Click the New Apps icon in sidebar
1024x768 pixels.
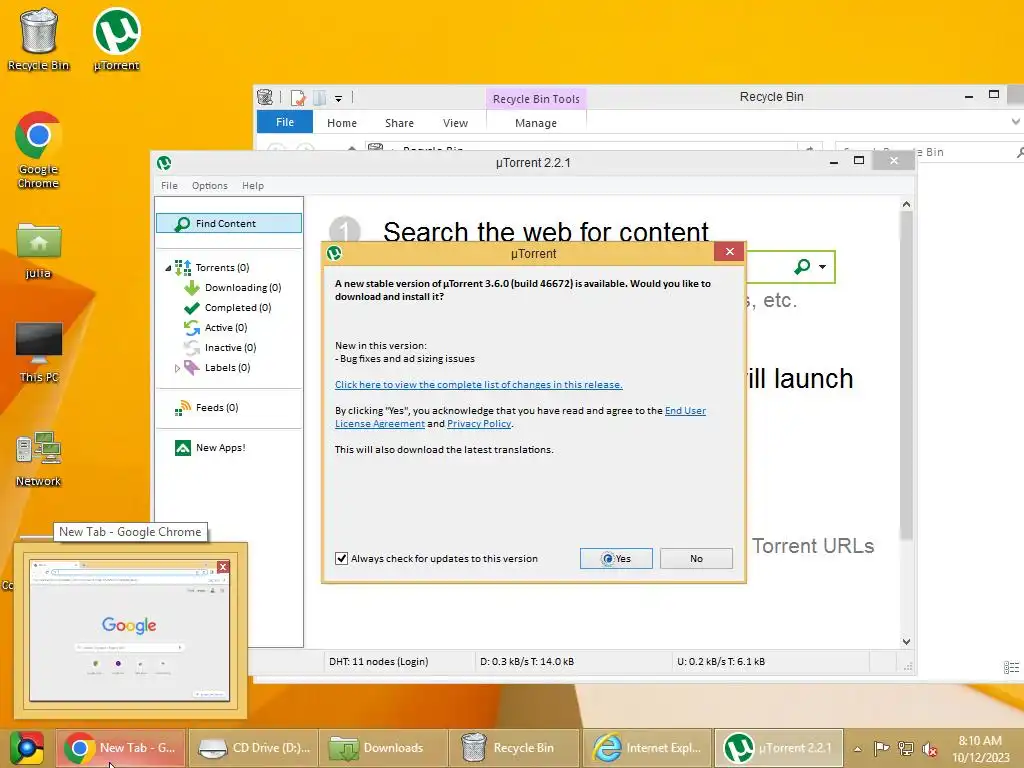click(183, 448)
